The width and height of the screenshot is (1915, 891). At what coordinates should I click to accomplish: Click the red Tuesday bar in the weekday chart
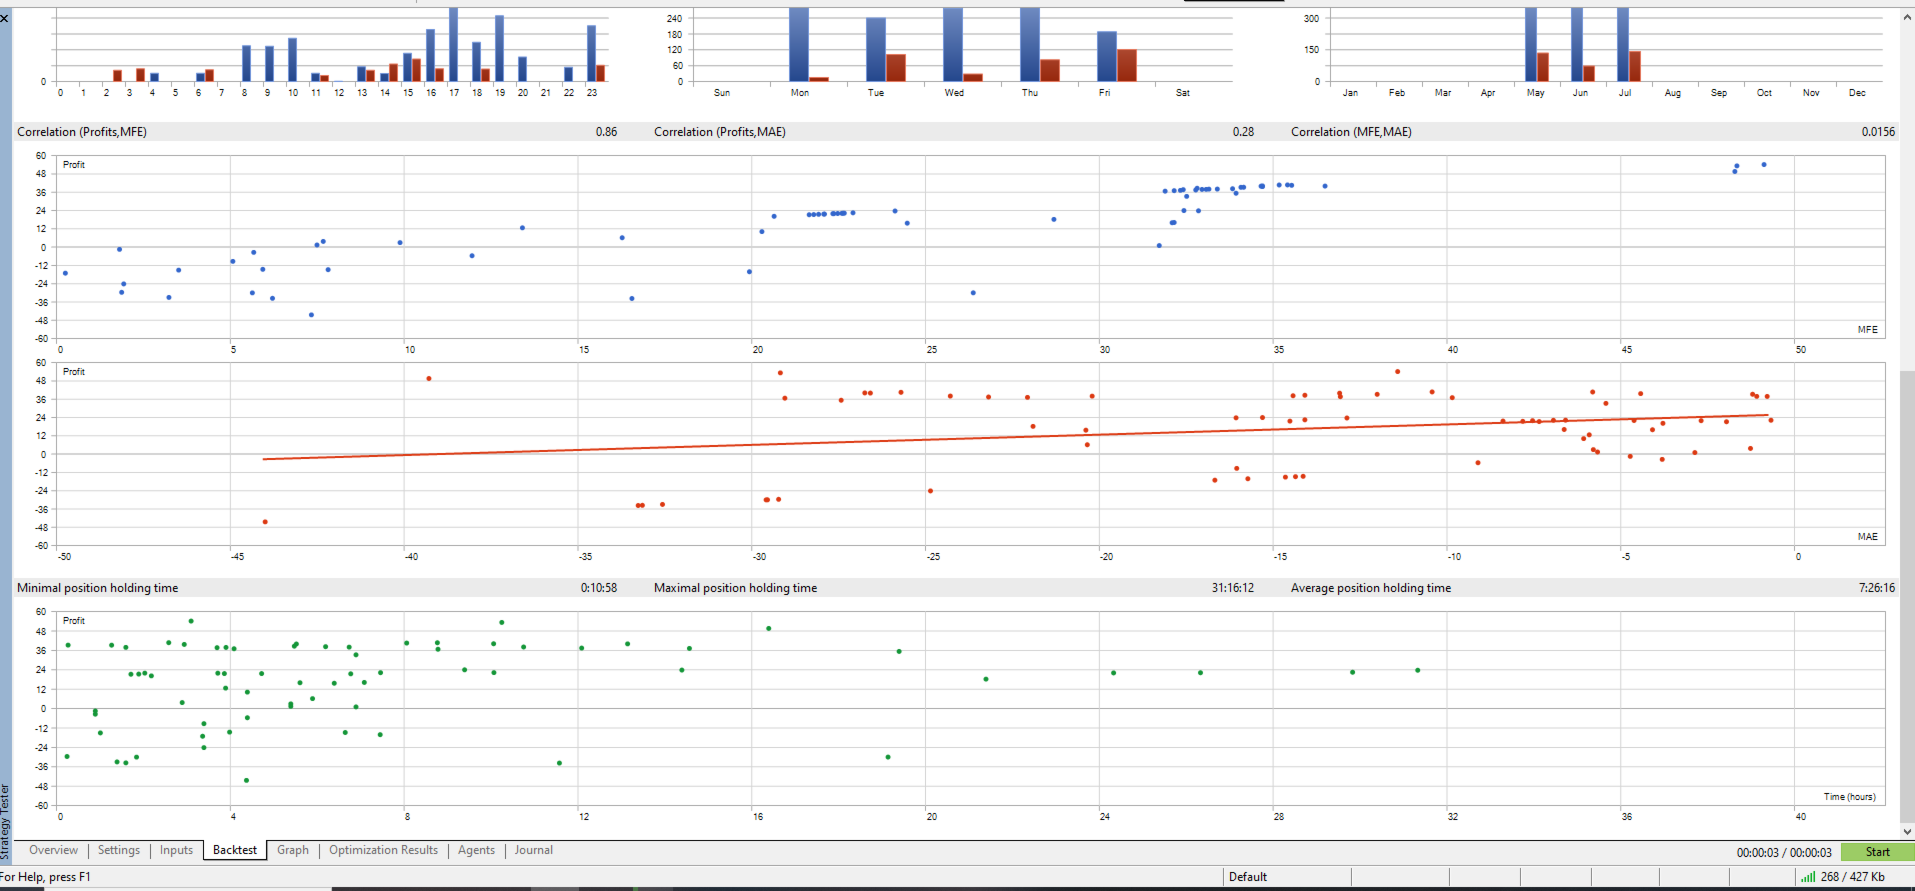tap(895, 68)
